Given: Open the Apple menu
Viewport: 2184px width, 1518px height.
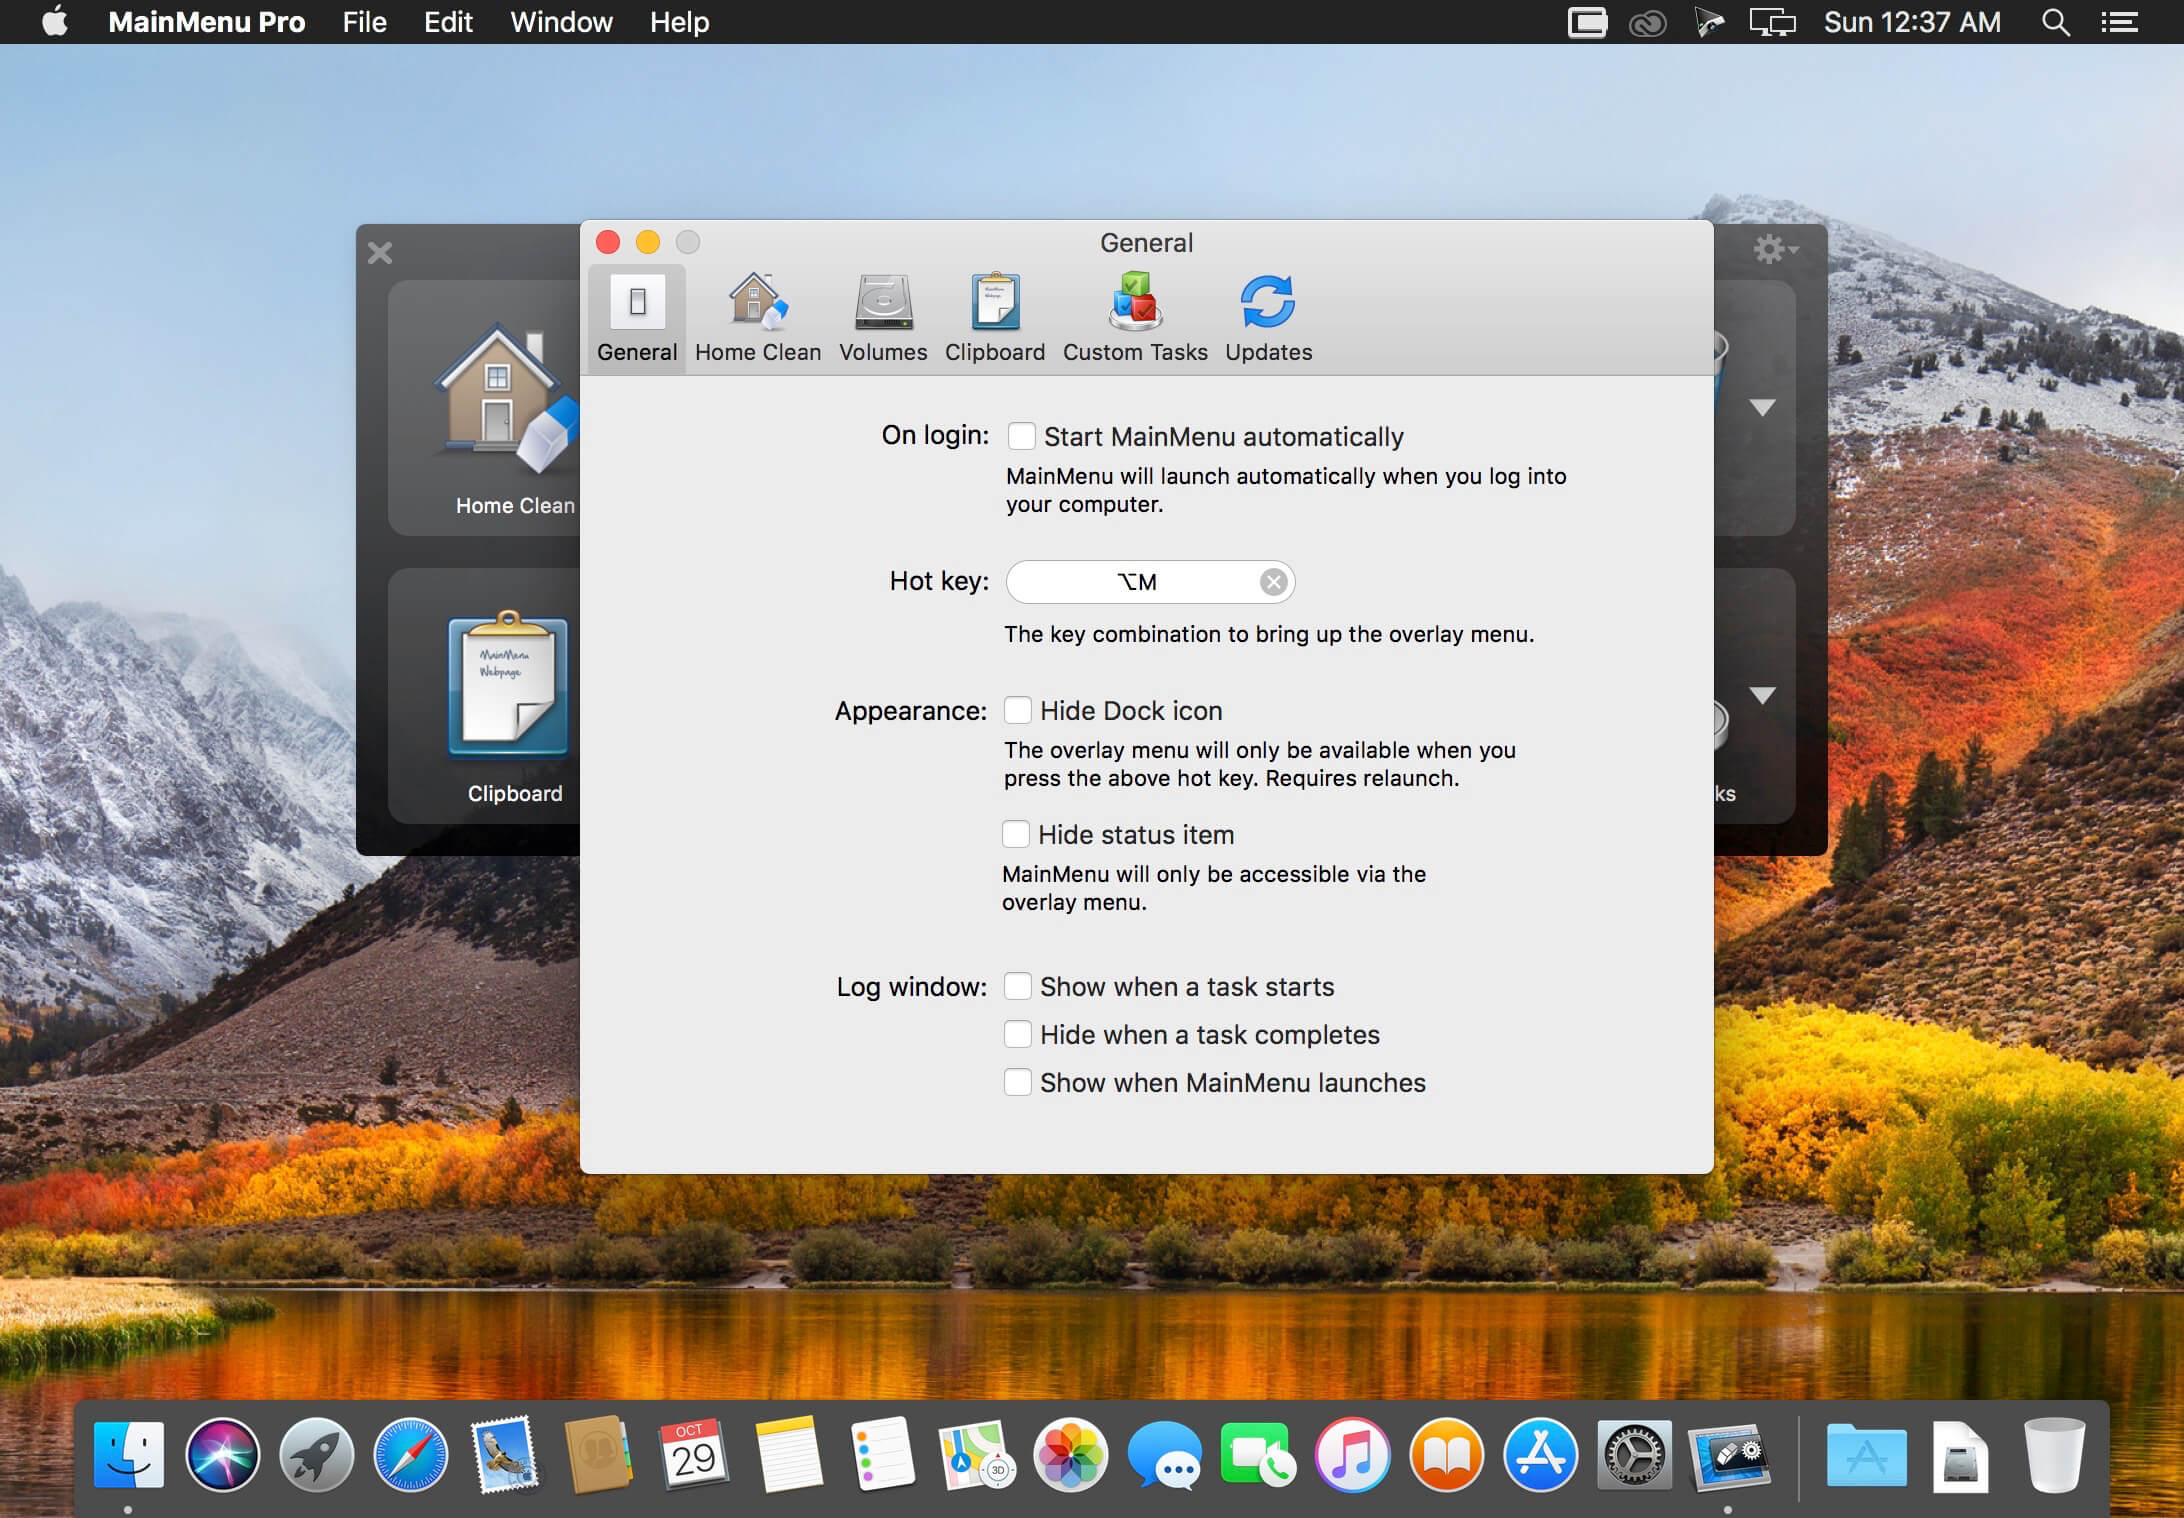Looking at the screenshot, I should click(x=55, y=21).
